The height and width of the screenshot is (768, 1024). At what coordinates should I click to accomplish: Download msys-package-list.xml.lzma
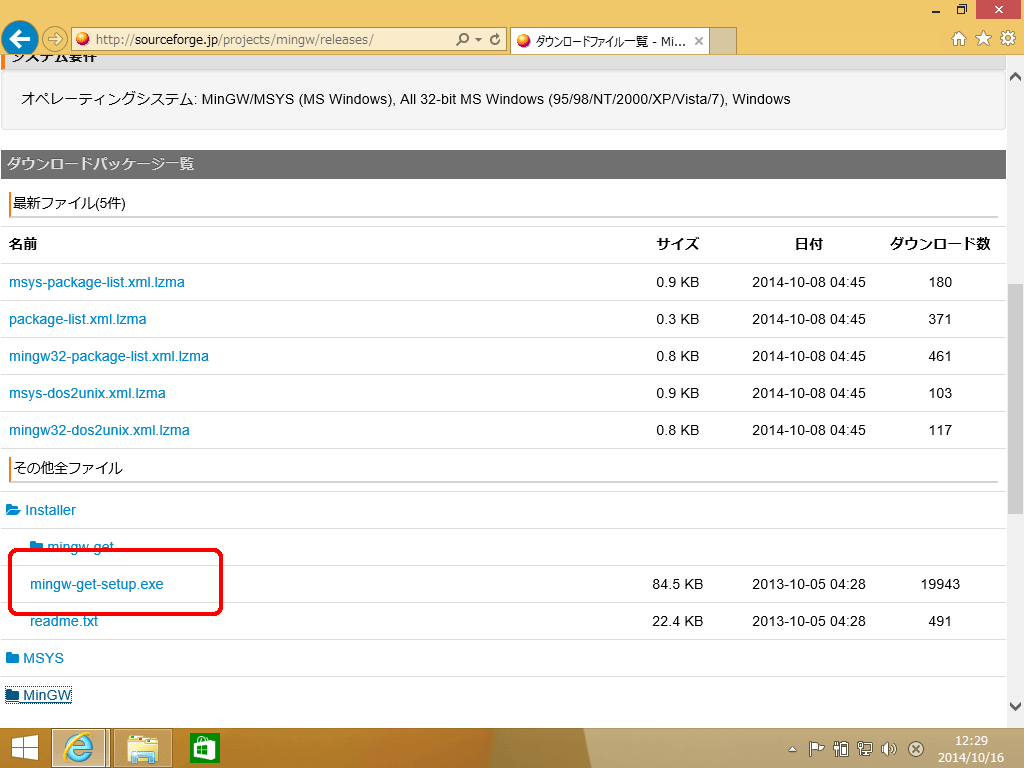point(97,282)
